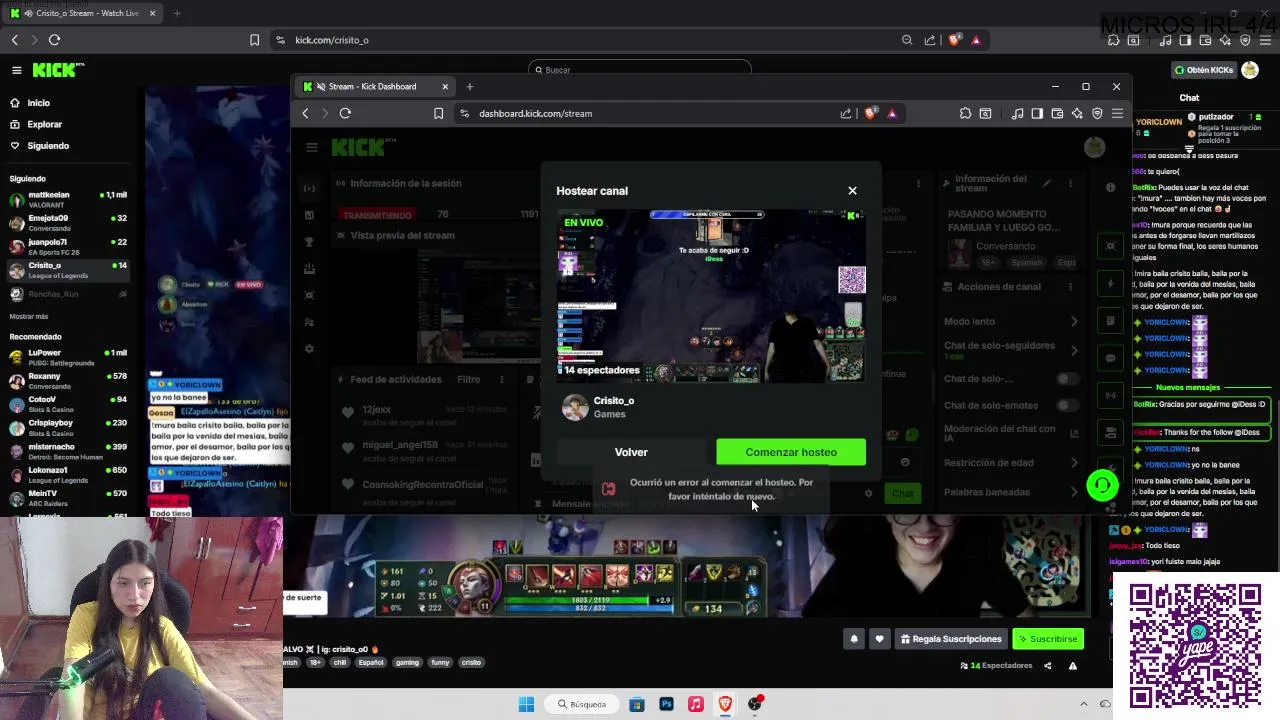Image resolution: width=1280 pixels, height=720 pixels.
Task: Show hidden system tray icons
Action: (x=1083, y=704)
